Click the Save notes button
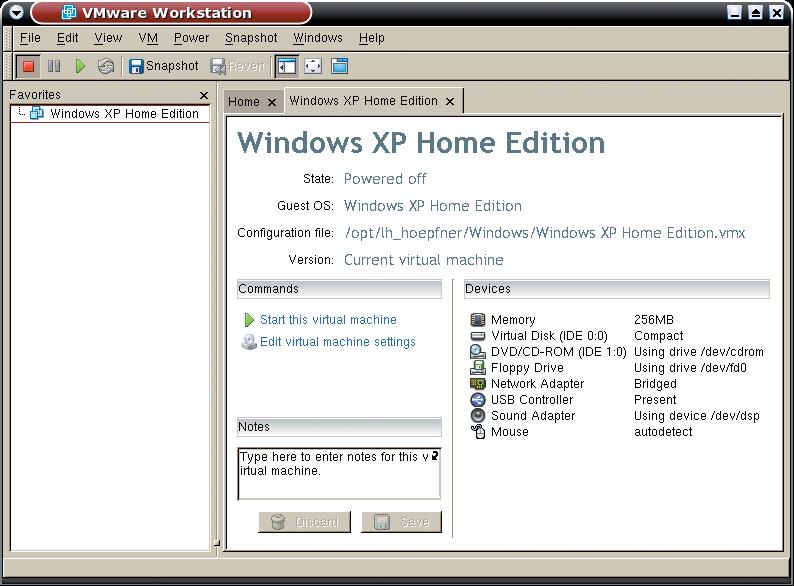The image size is (794, 586). point(401,522)
